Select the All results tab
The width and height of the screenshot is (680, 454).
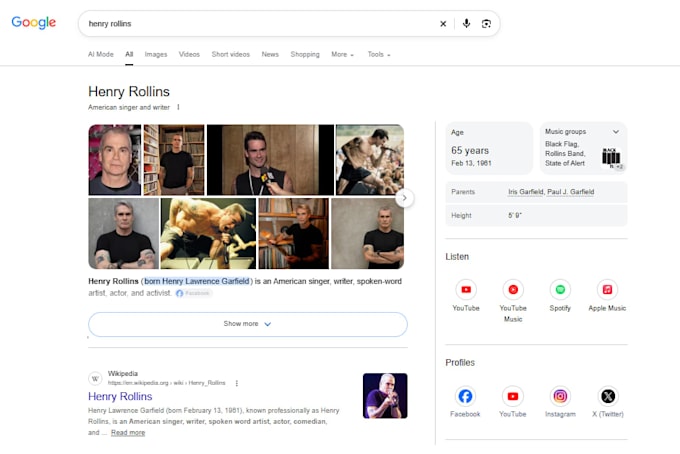[x=129, y=55]
